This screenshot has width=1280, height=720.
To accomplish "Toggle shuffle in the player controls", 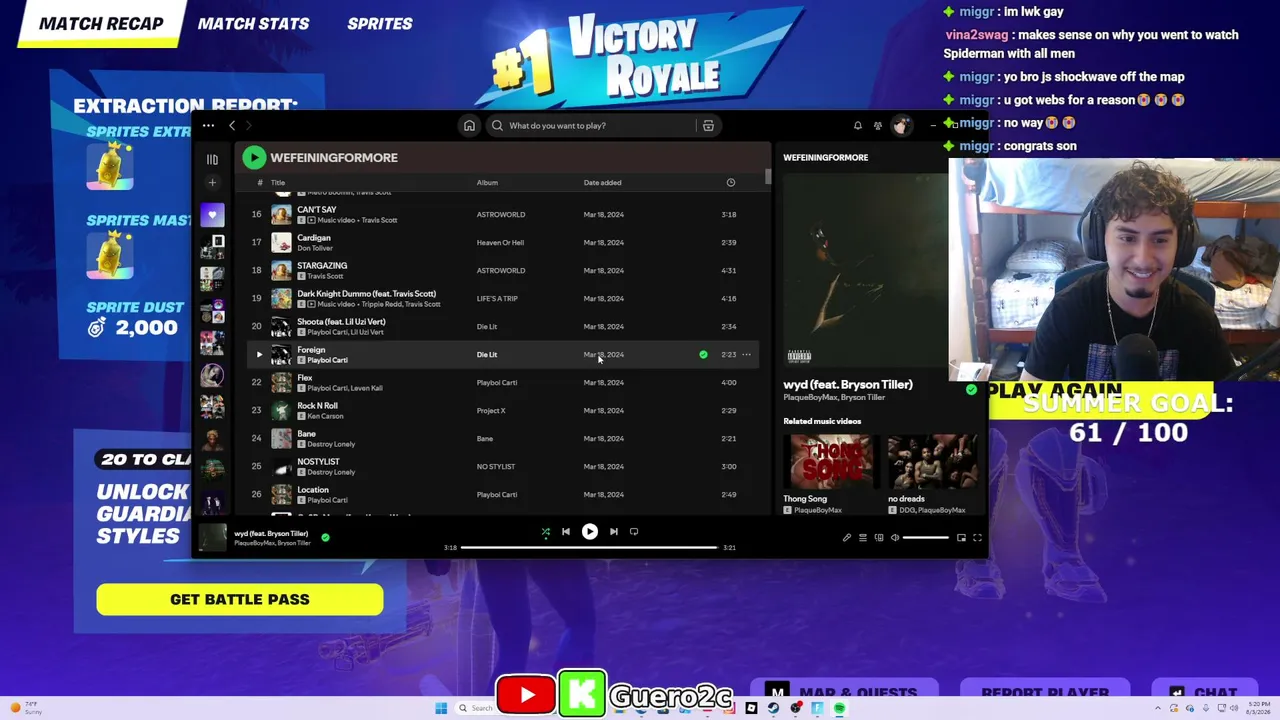I will (545, 532).
